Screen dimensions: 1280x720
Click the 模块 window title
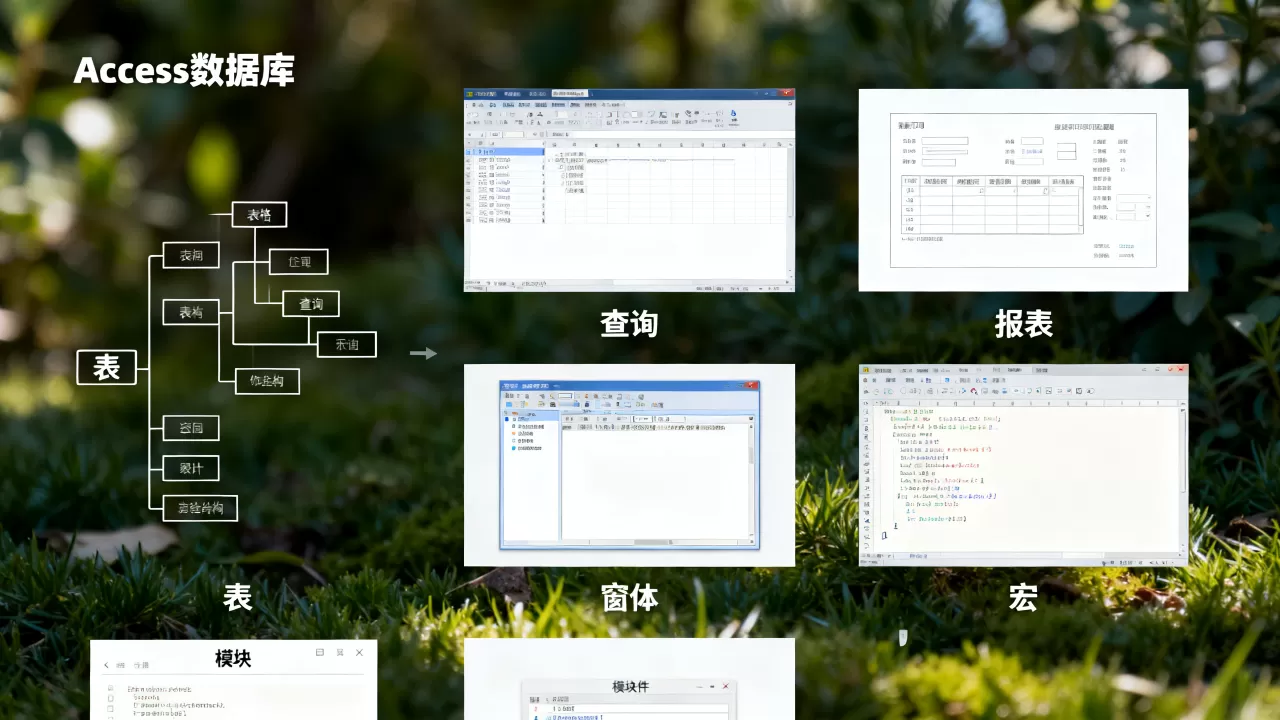click(x=233, y=659)
